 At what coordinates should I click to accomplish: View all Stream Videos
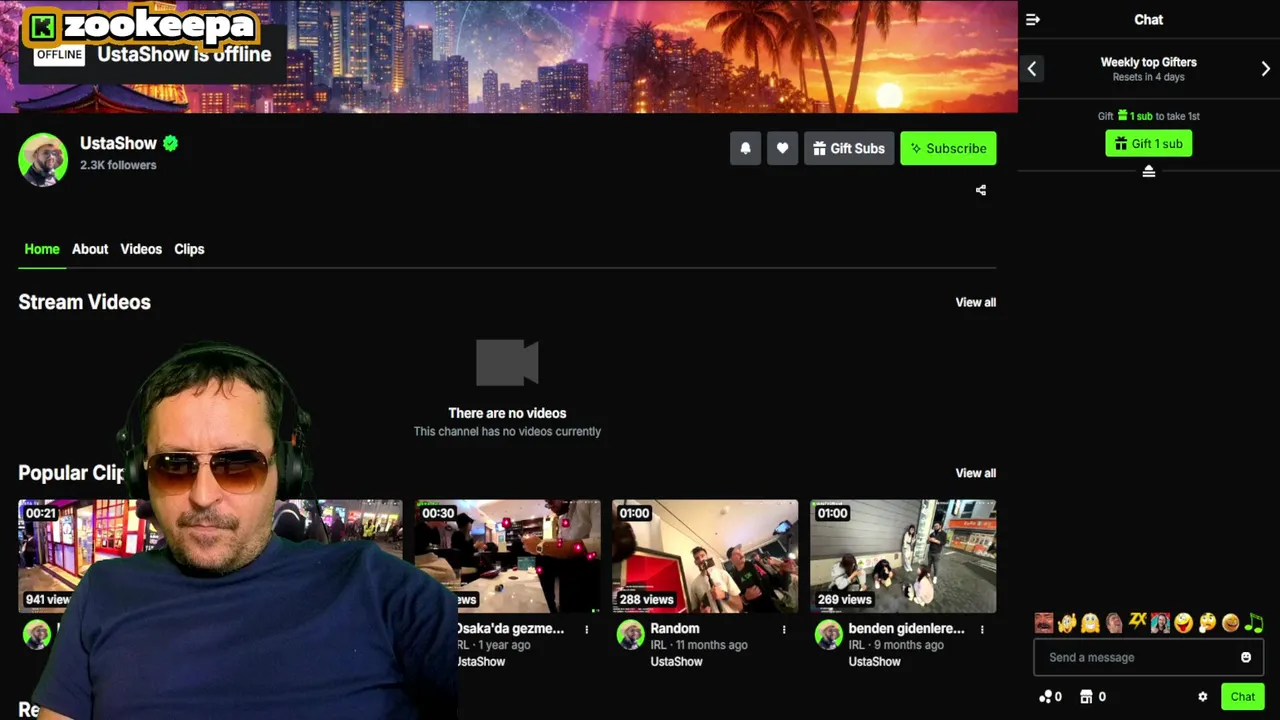click(x=976, y=302)
